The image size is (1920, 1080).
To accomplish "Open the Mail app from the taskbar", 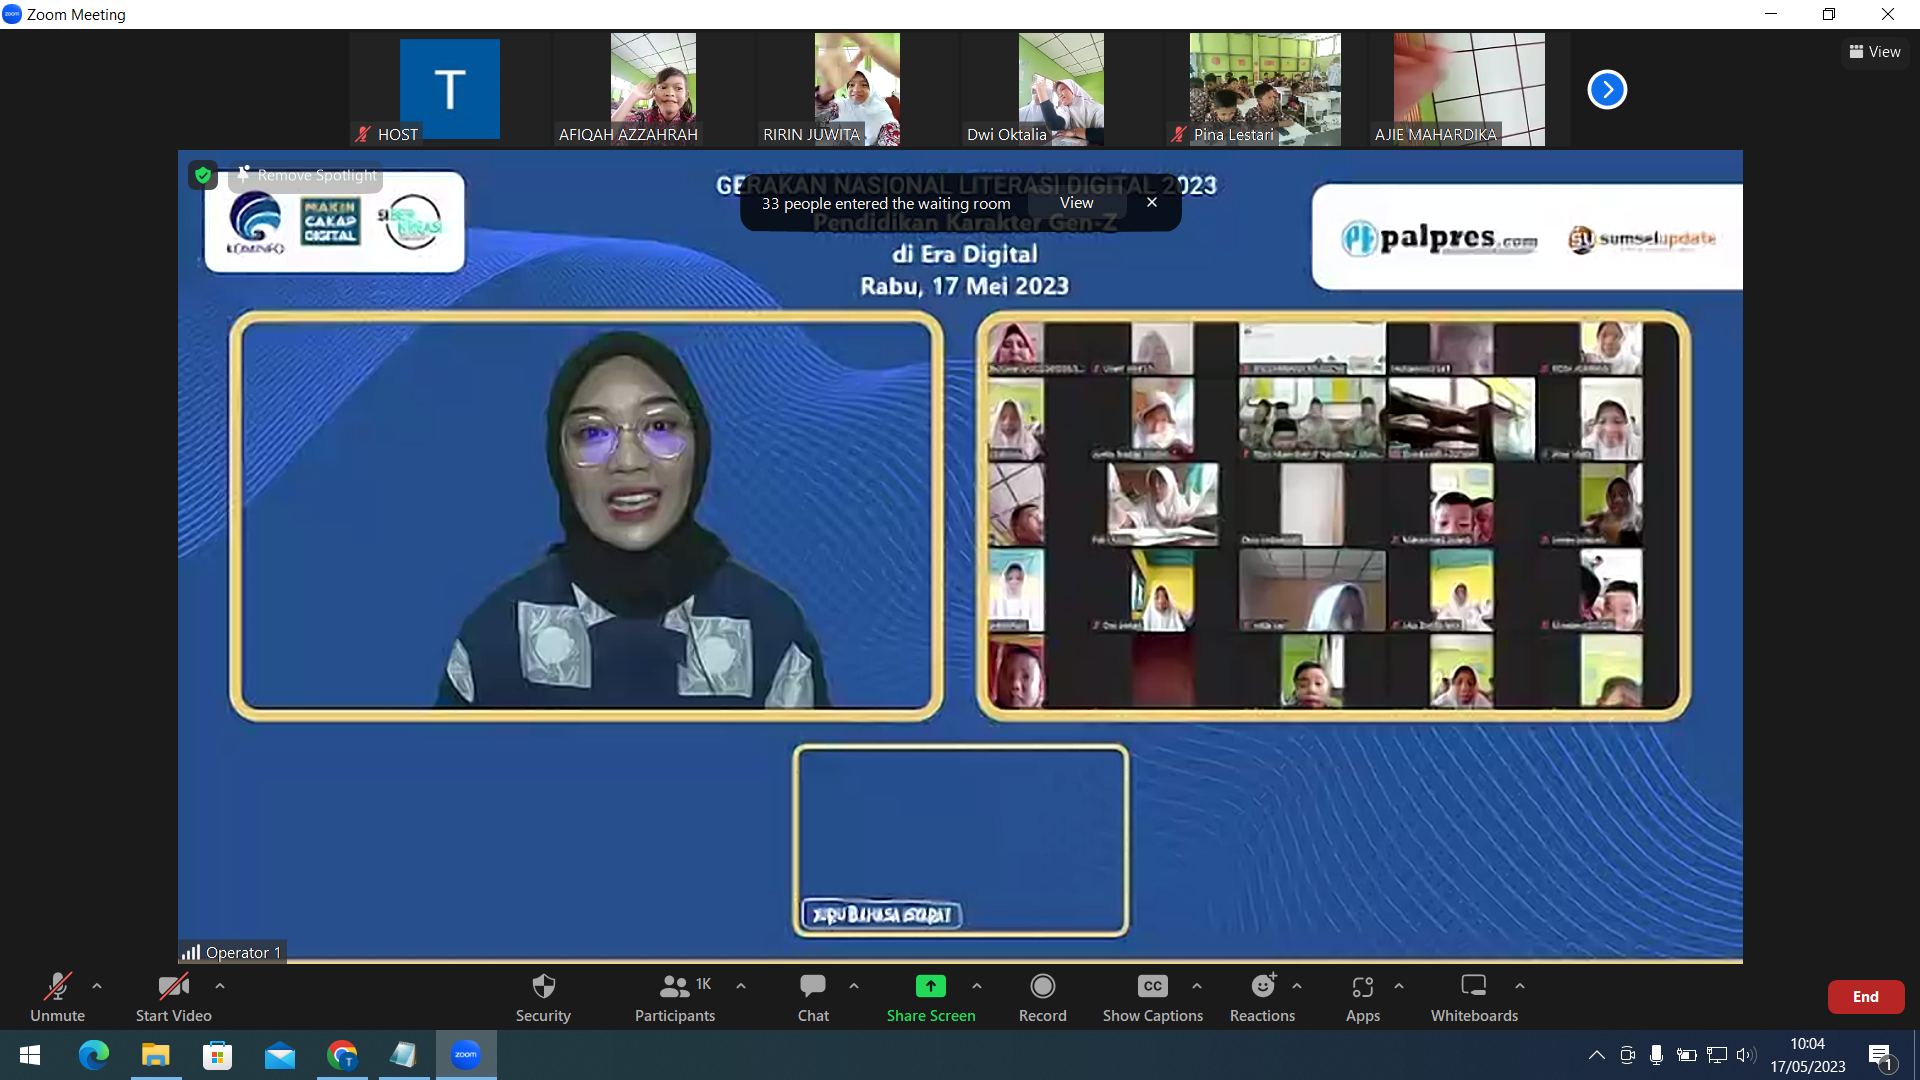I will click(279, 1055).
